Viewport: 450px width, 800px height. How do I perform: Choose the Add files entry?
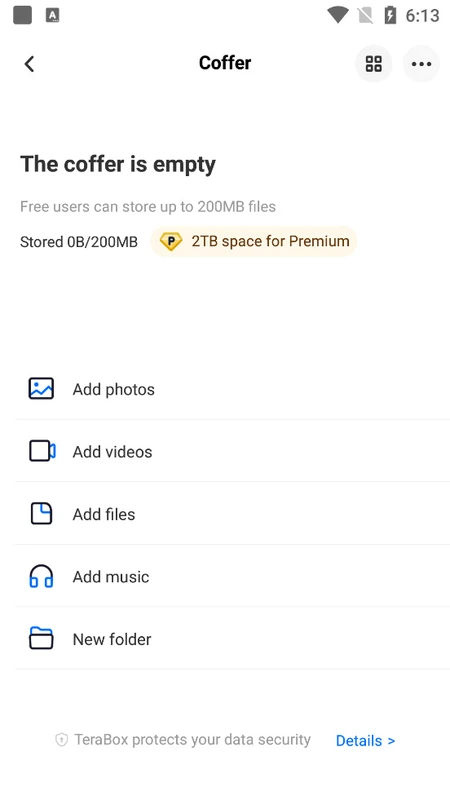233,514
